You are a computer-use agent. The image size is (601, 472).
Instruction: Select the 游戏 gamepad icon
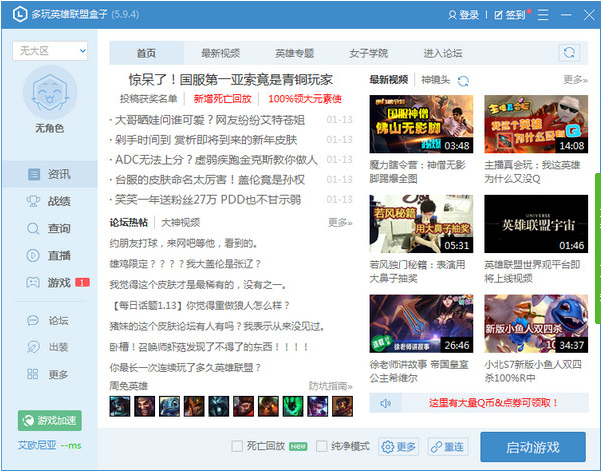(33, 283)
